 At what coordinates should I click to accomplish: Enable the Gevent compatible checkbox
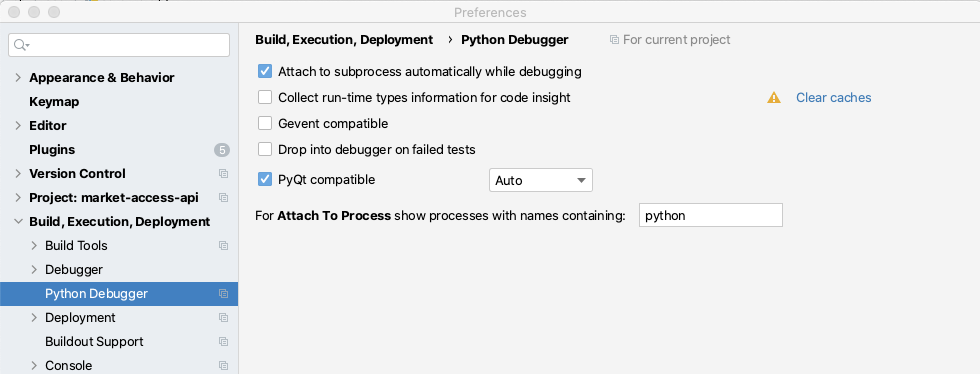click(x=265, y=123)
